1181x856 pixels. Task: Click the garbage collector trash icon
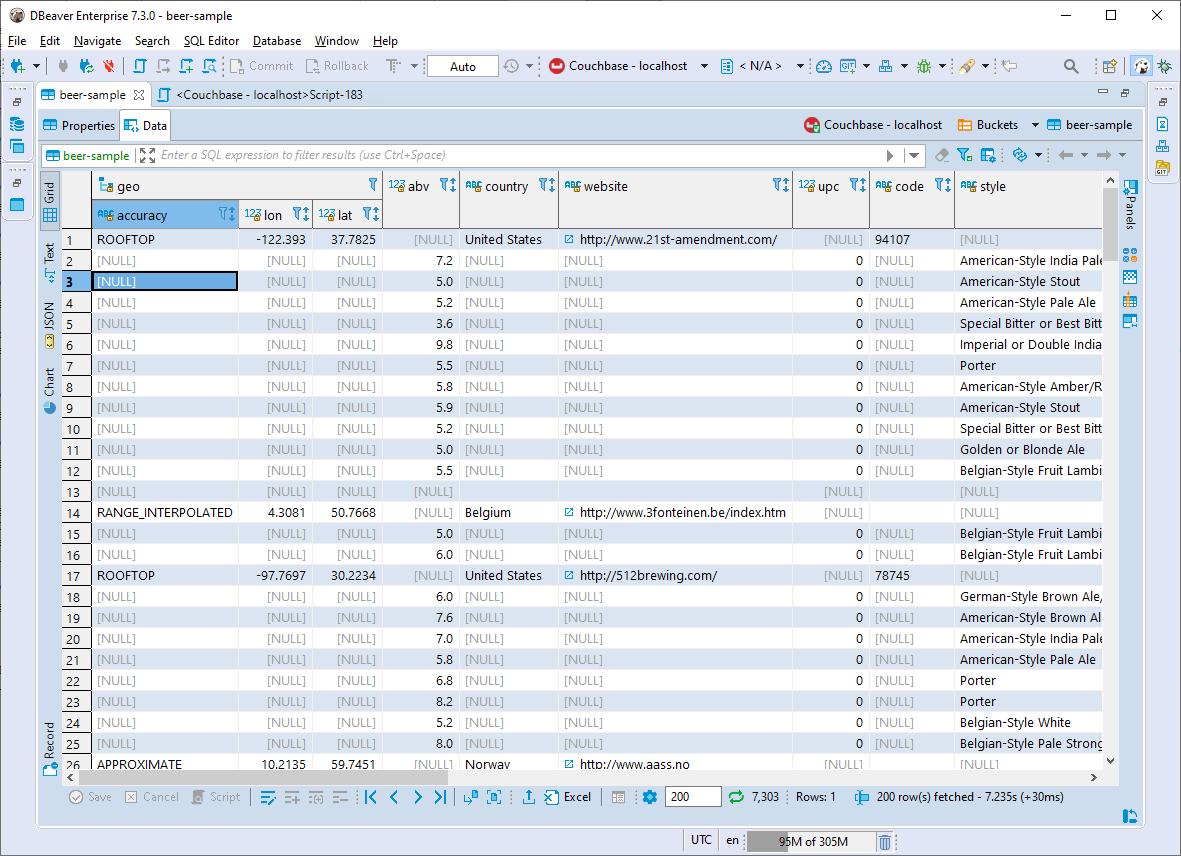click(x=885, y=841)
